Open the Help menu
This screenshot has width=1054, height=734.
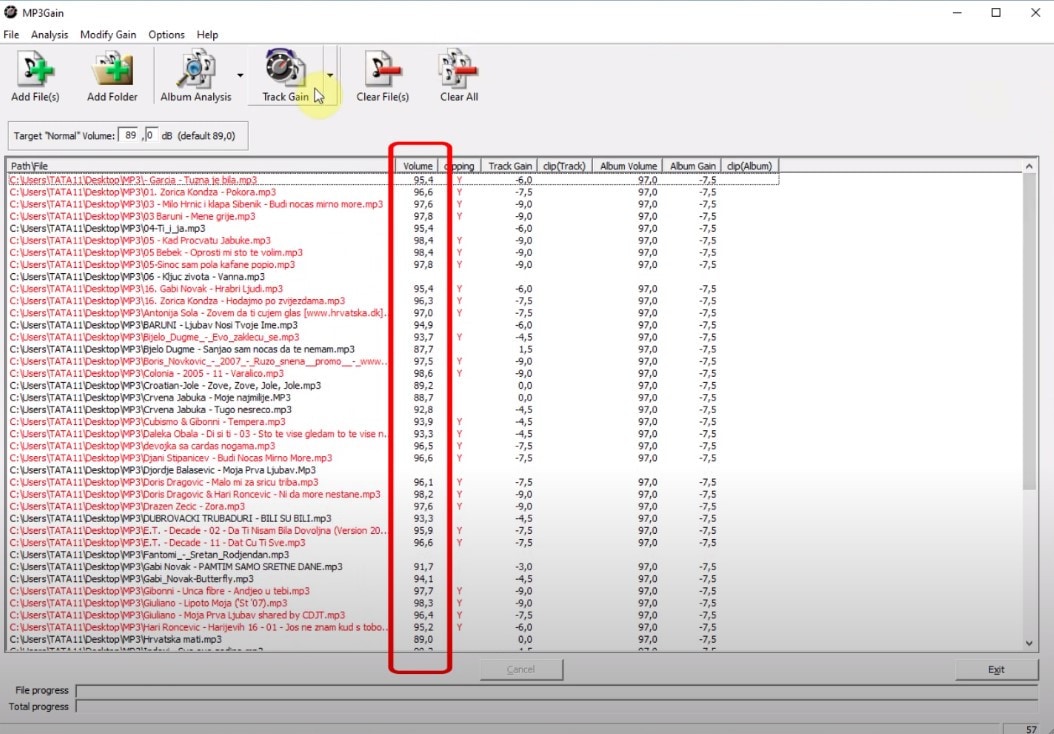[207, 34]
